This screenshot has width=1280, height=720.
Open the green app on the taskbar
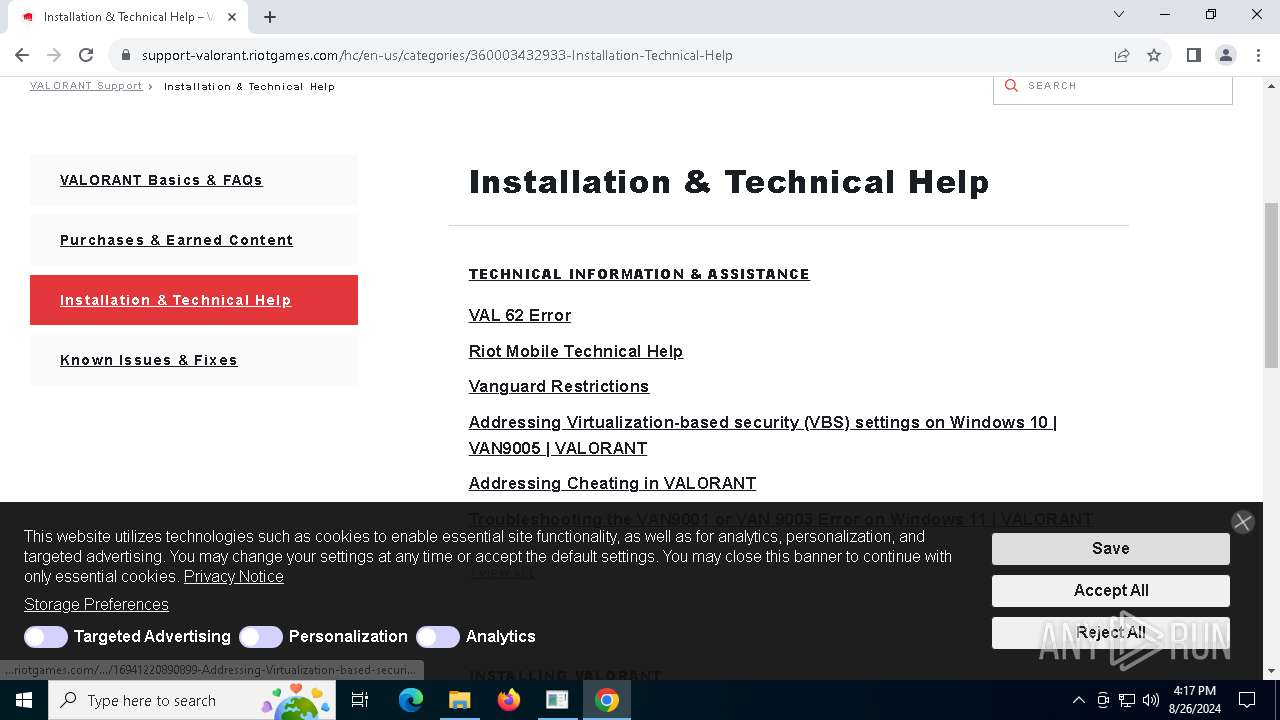pyautogui.click(x=557, y=700)
